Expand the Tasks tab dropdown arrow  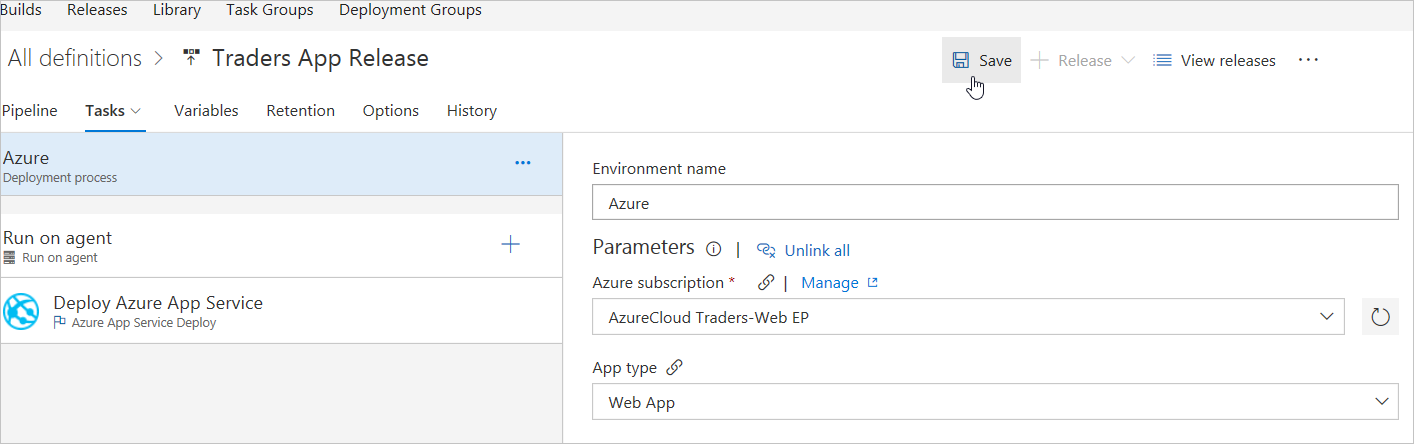tap(136, 111)
